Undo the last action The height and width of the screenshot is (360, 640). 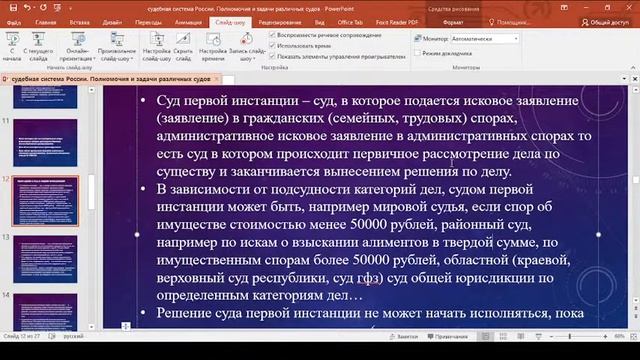click(27, 8)
